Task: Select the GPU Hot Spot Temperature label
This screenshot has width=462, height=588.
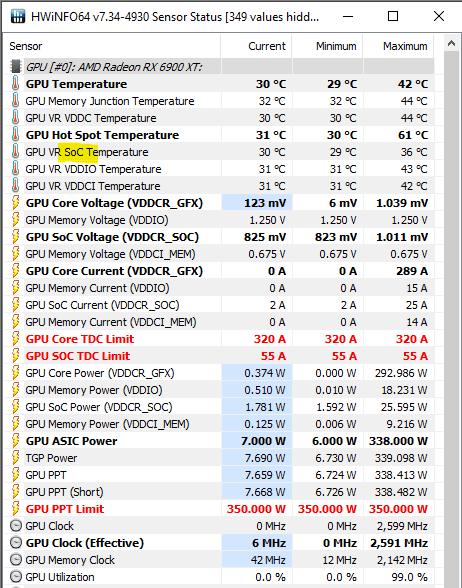Action: coord(102,135)
